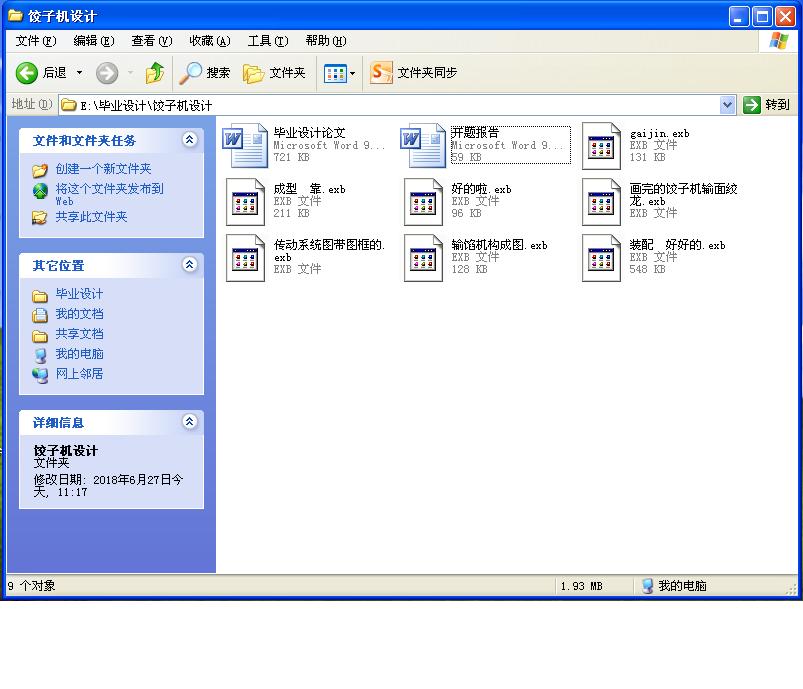This screenshot has width=803, height=689.
Task: Open the 工具(T) menu
Action: click(268, 41)
